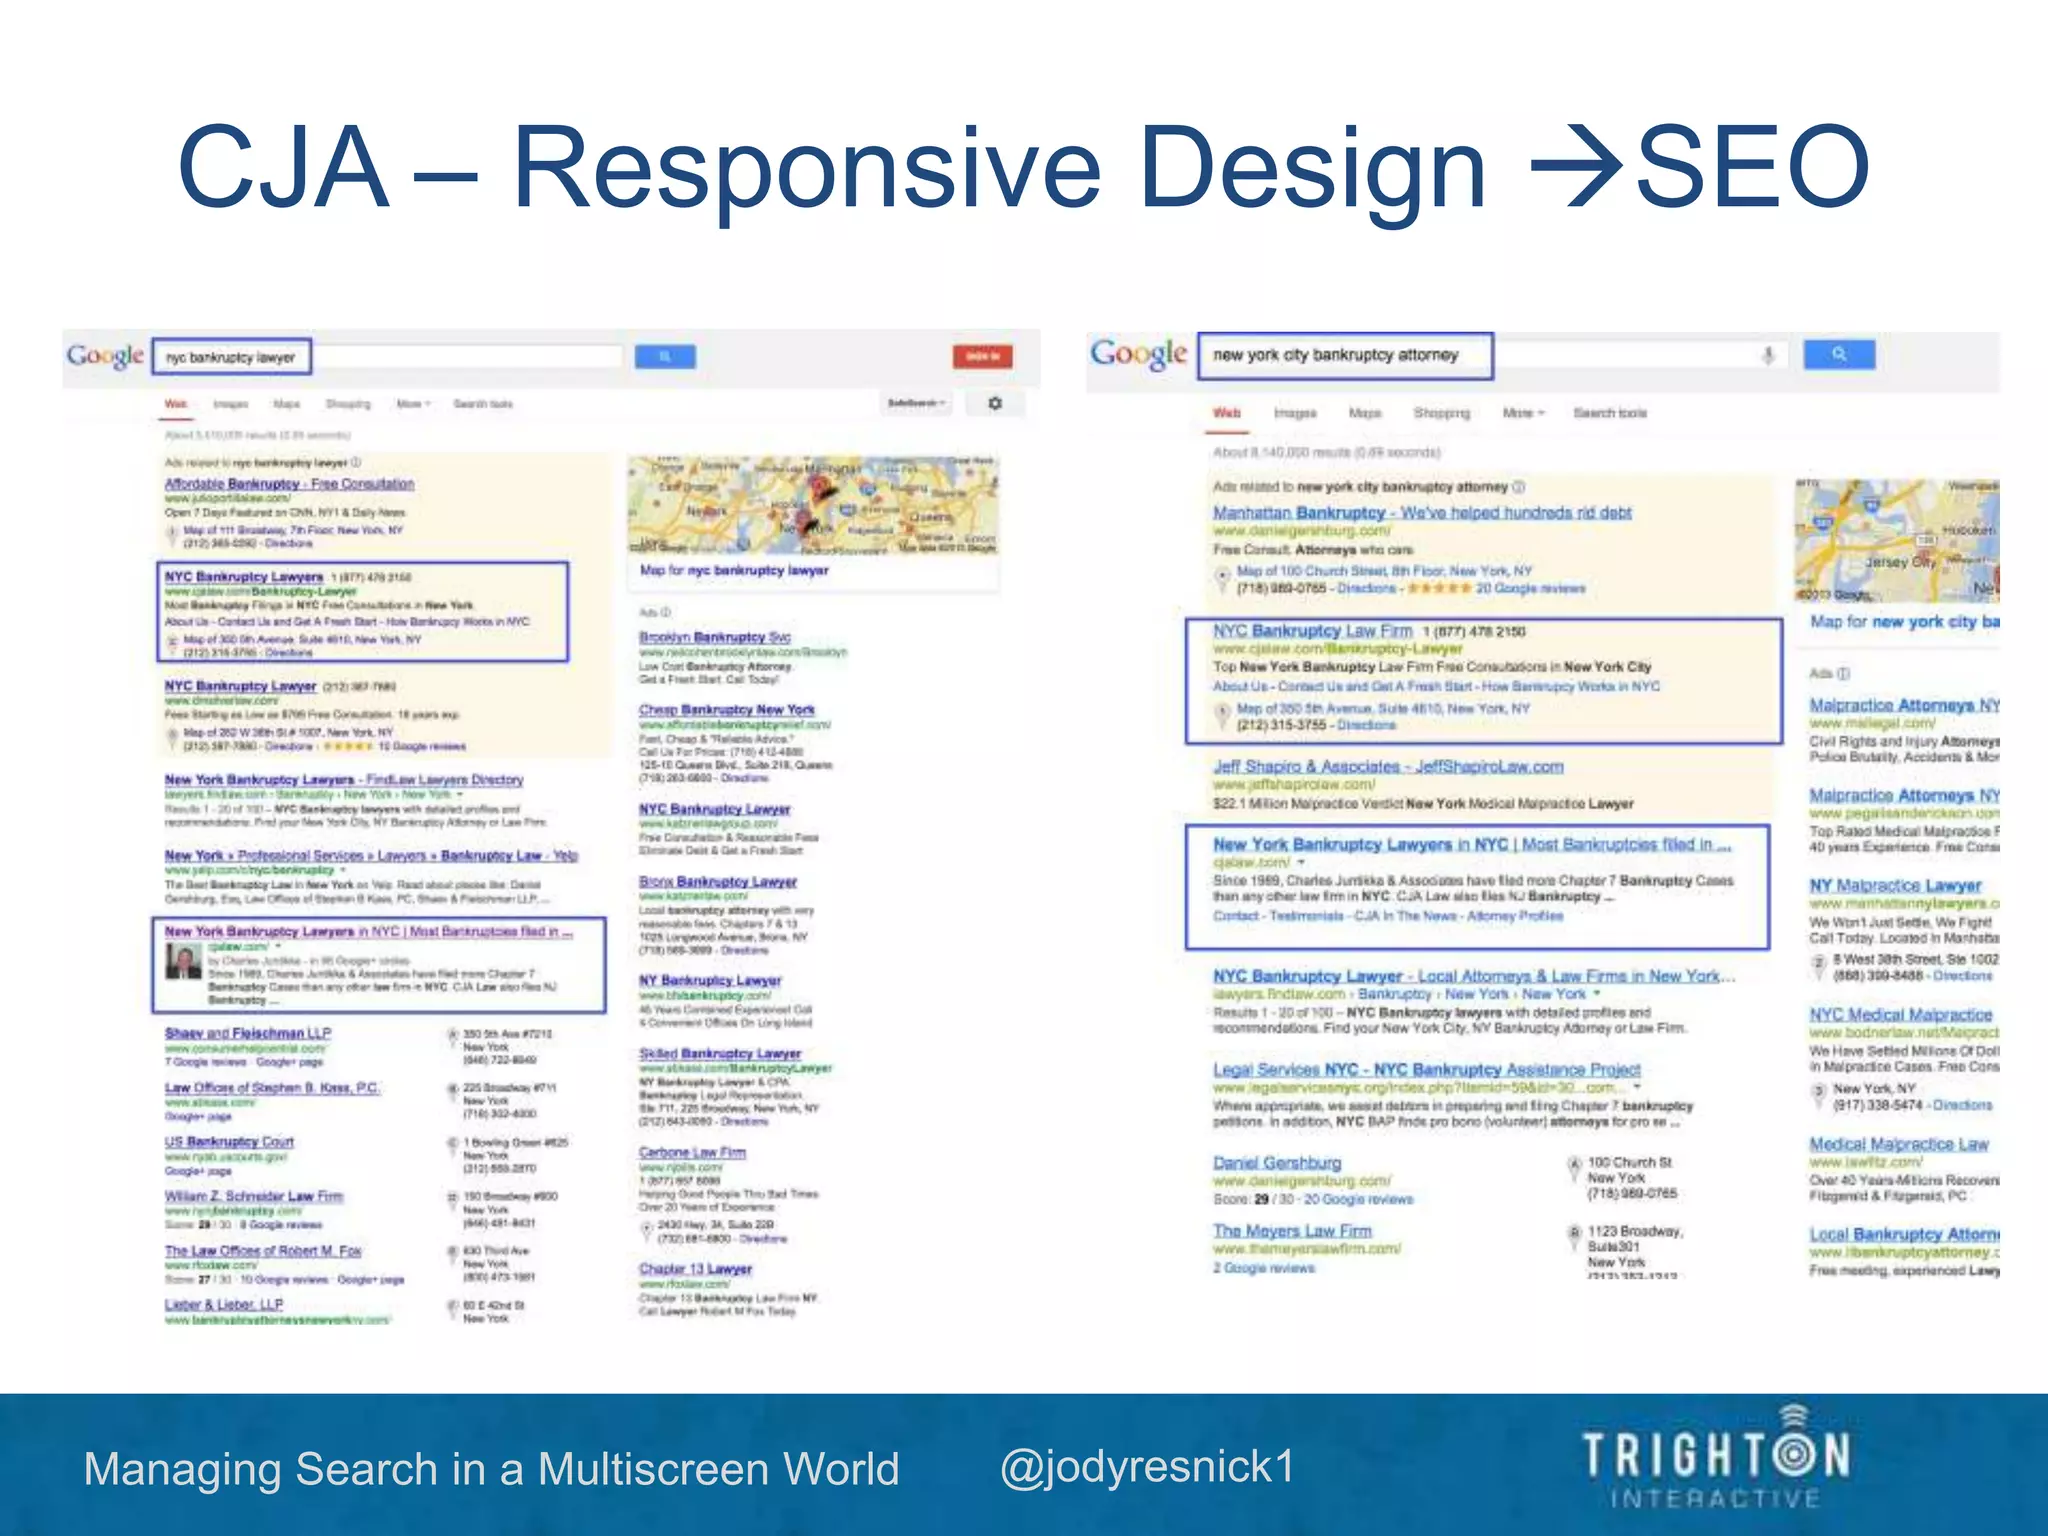Open 'New York Bankruptcy Lawyers - FindLaw Lawyers Directory'
The image size is (2048, 1536).
(x=344, y=779)
